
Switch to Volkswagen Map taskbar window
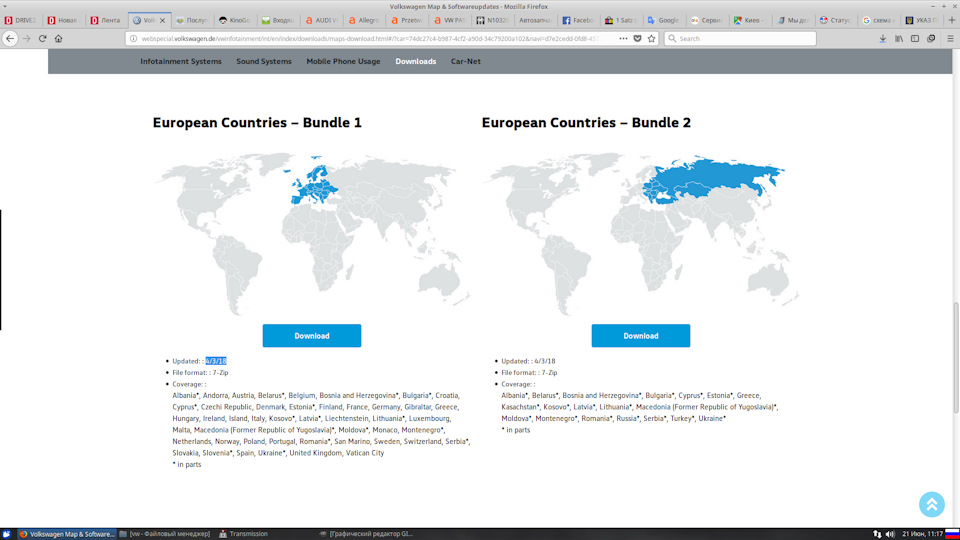click(x=67, y=534)
